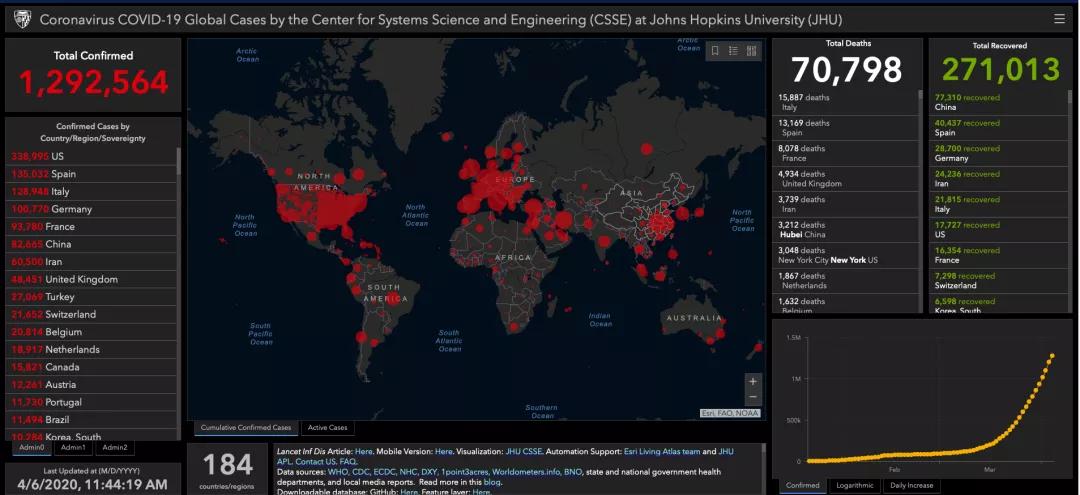
Task: Open the ECDC data source link
Action: tap(384, 472)
